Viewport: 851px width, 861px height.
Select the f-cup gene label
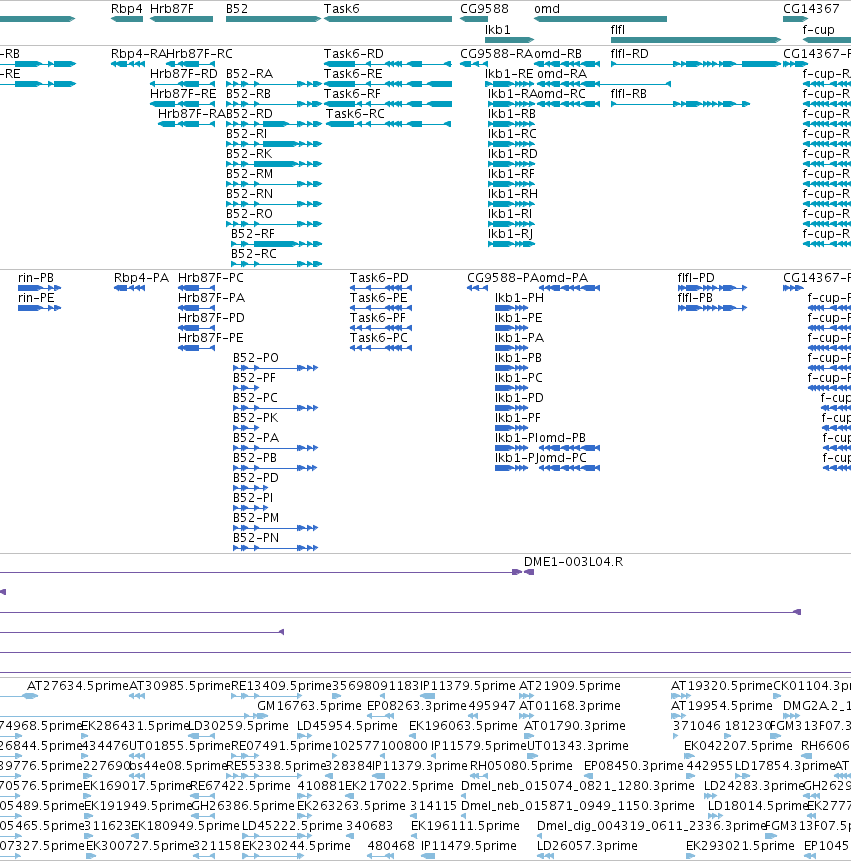(x=818, y=30)
